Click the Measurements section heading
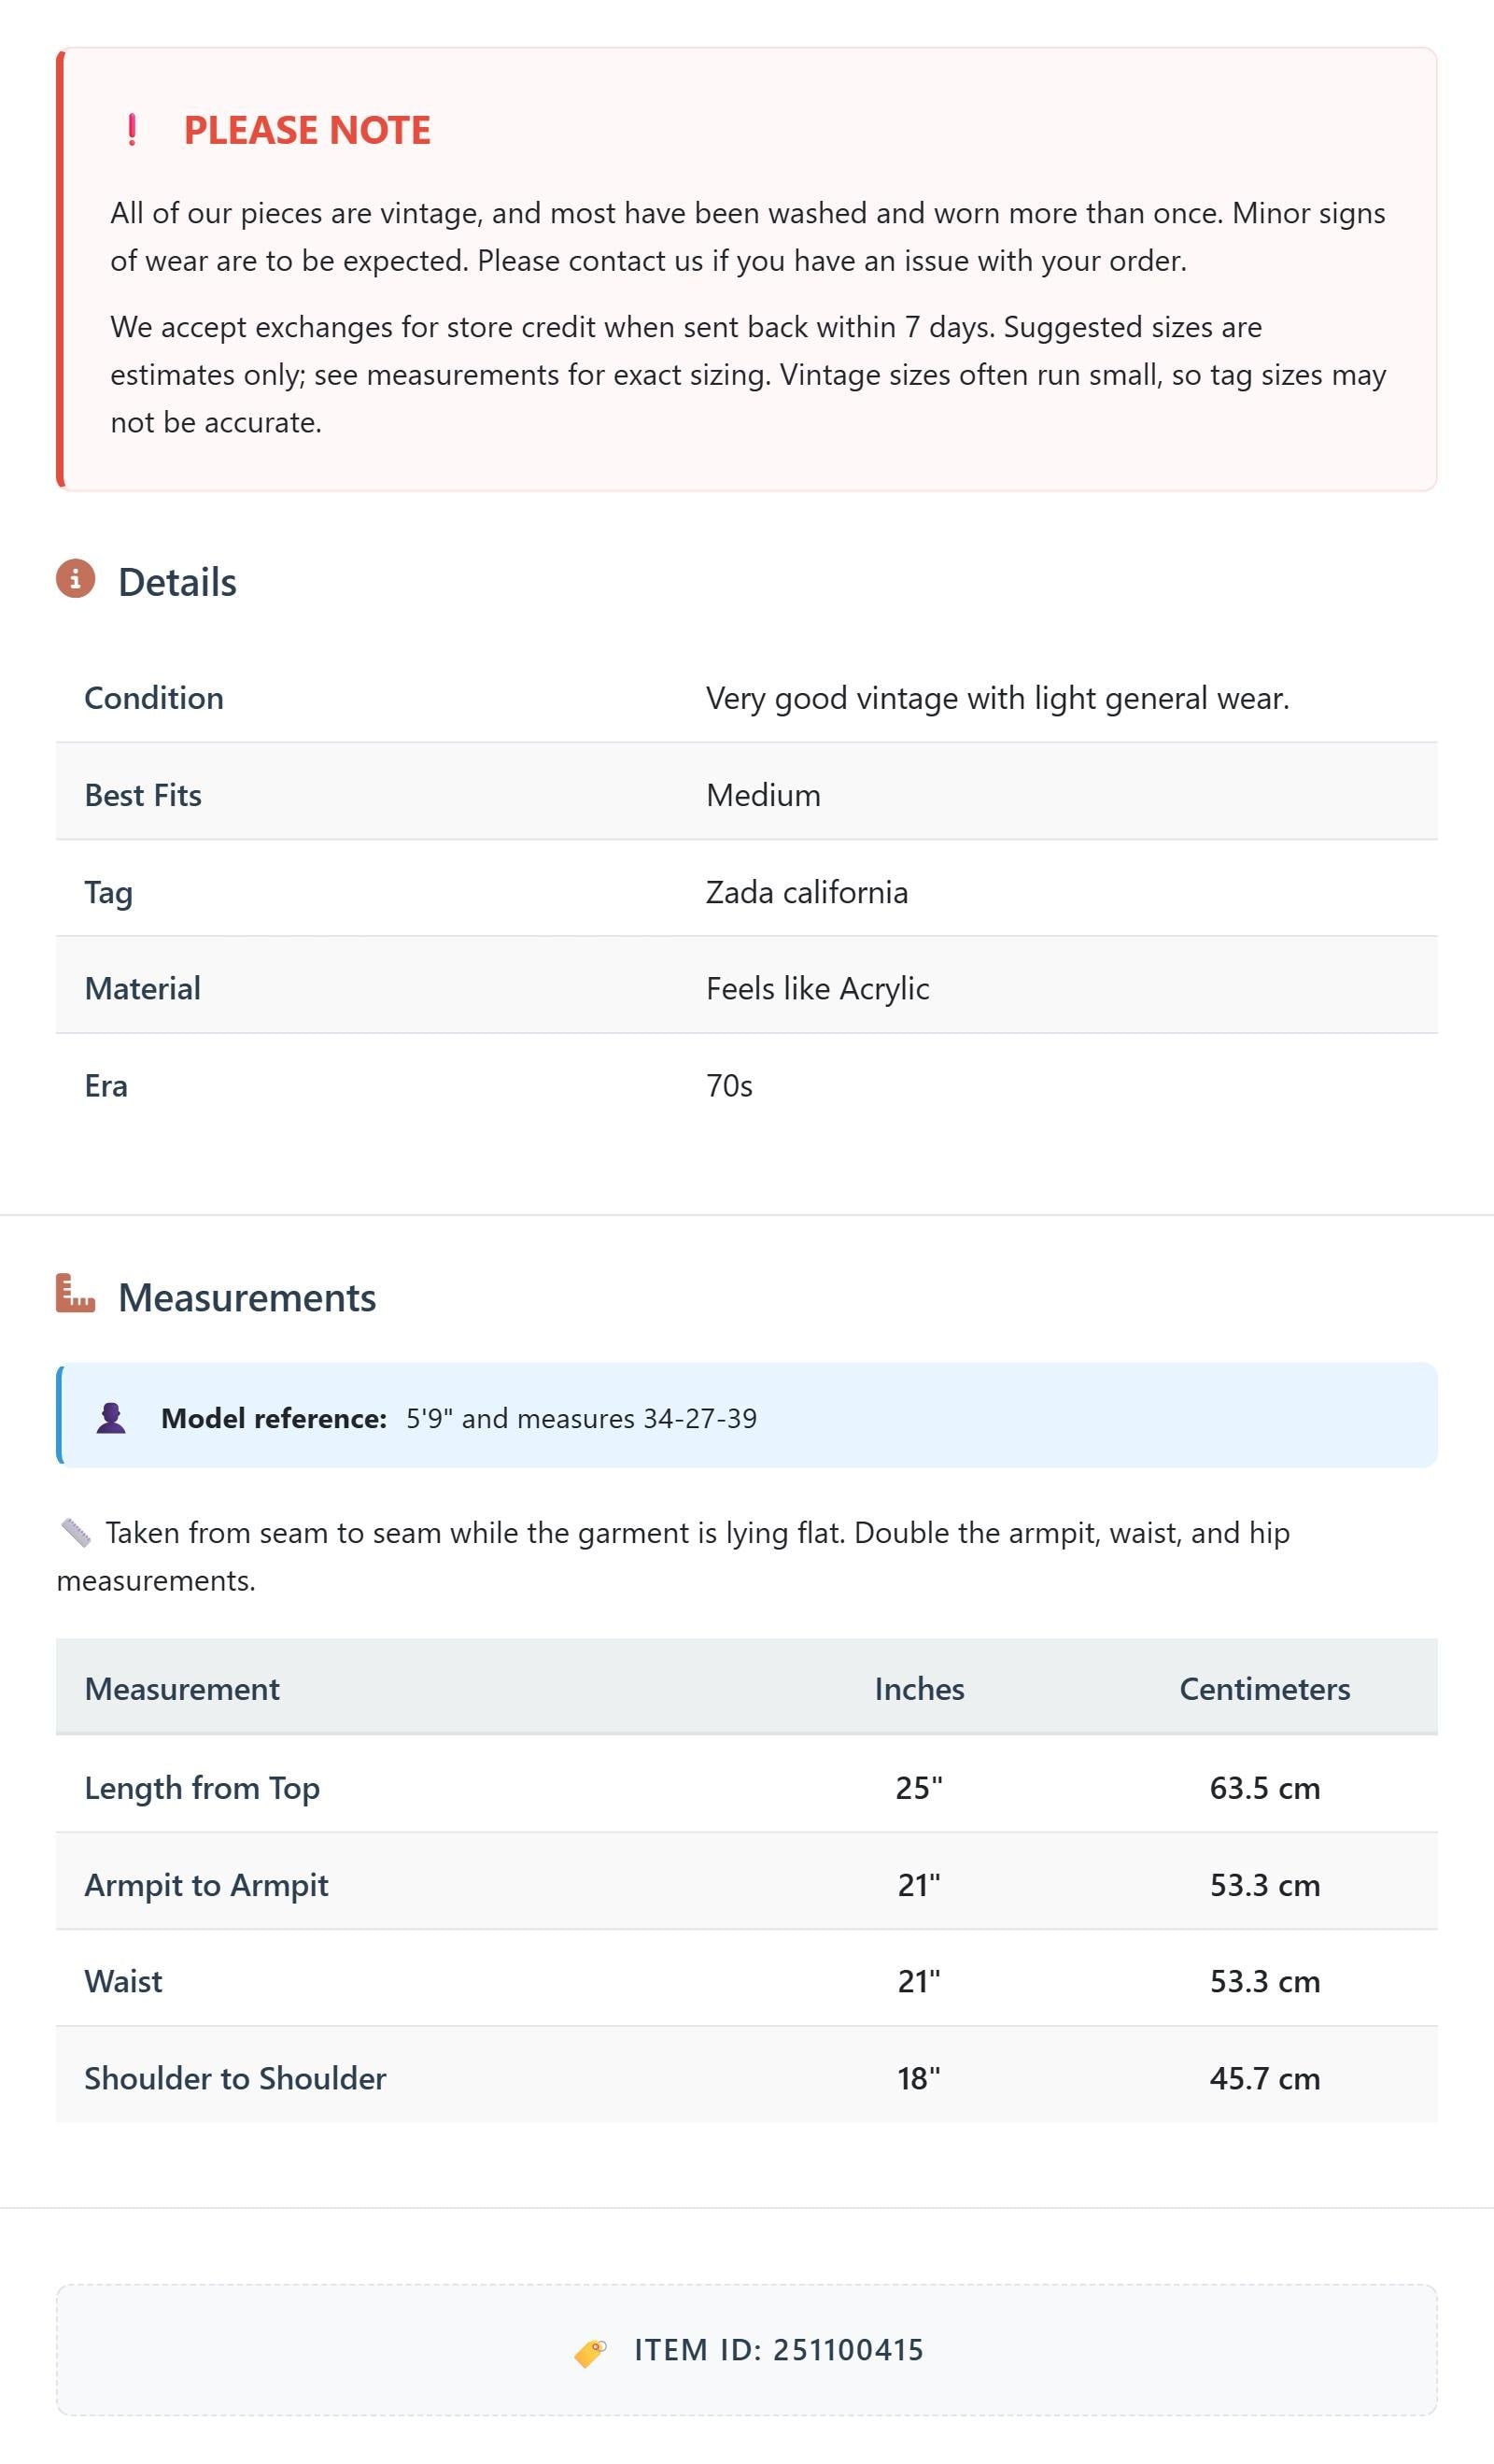 pos(247,1297)
